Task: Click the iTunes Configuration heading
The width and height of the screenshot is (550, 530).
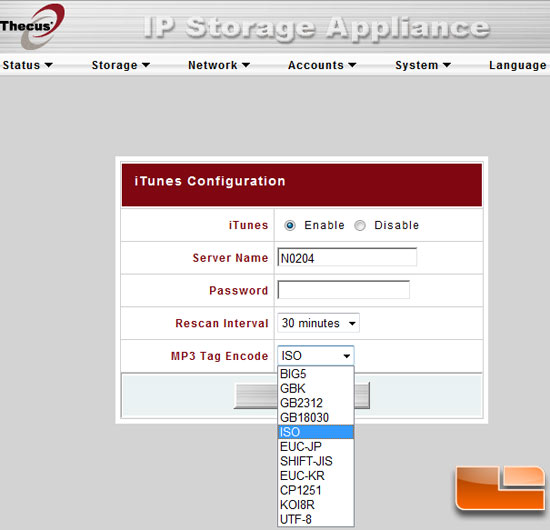Action: (210, 181)
